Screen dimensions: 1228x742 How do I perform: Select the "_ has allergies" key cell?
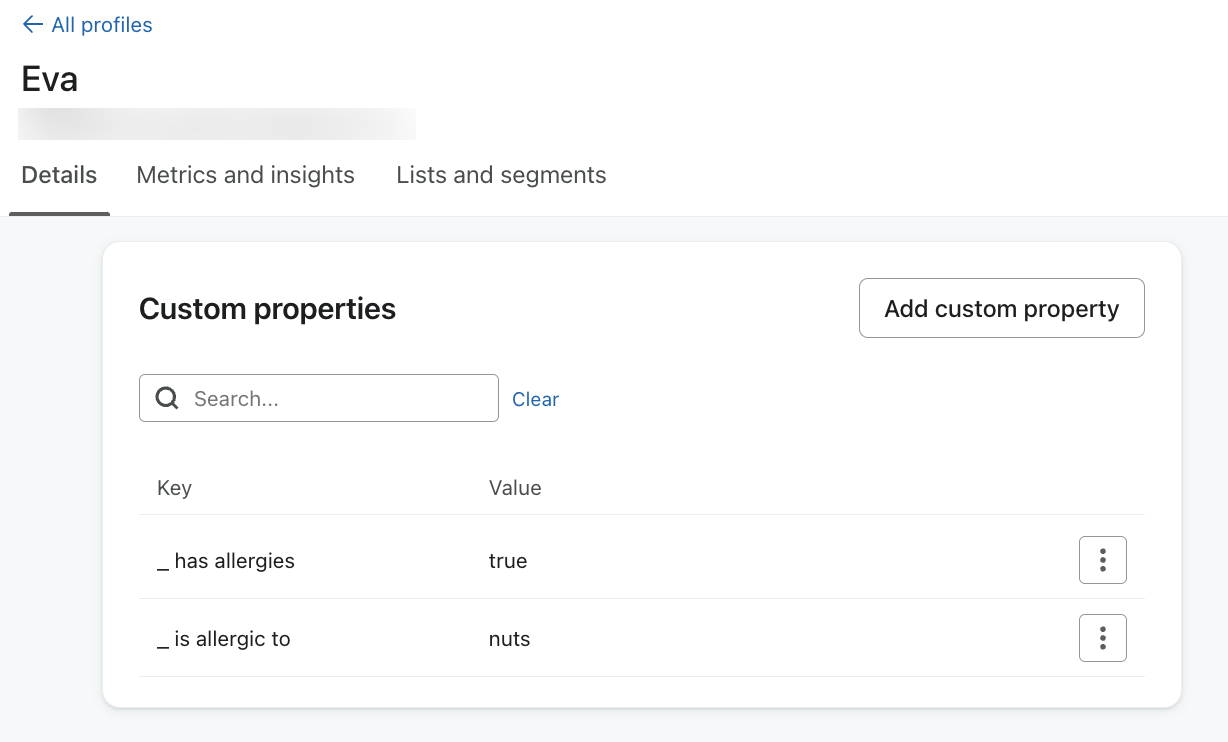(226, 561)
